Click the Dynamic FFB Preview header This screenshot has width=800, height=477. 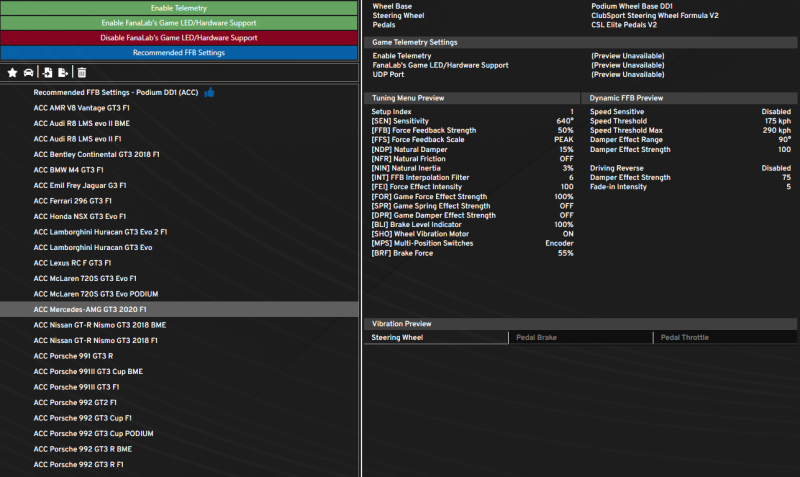coord(690,98)
